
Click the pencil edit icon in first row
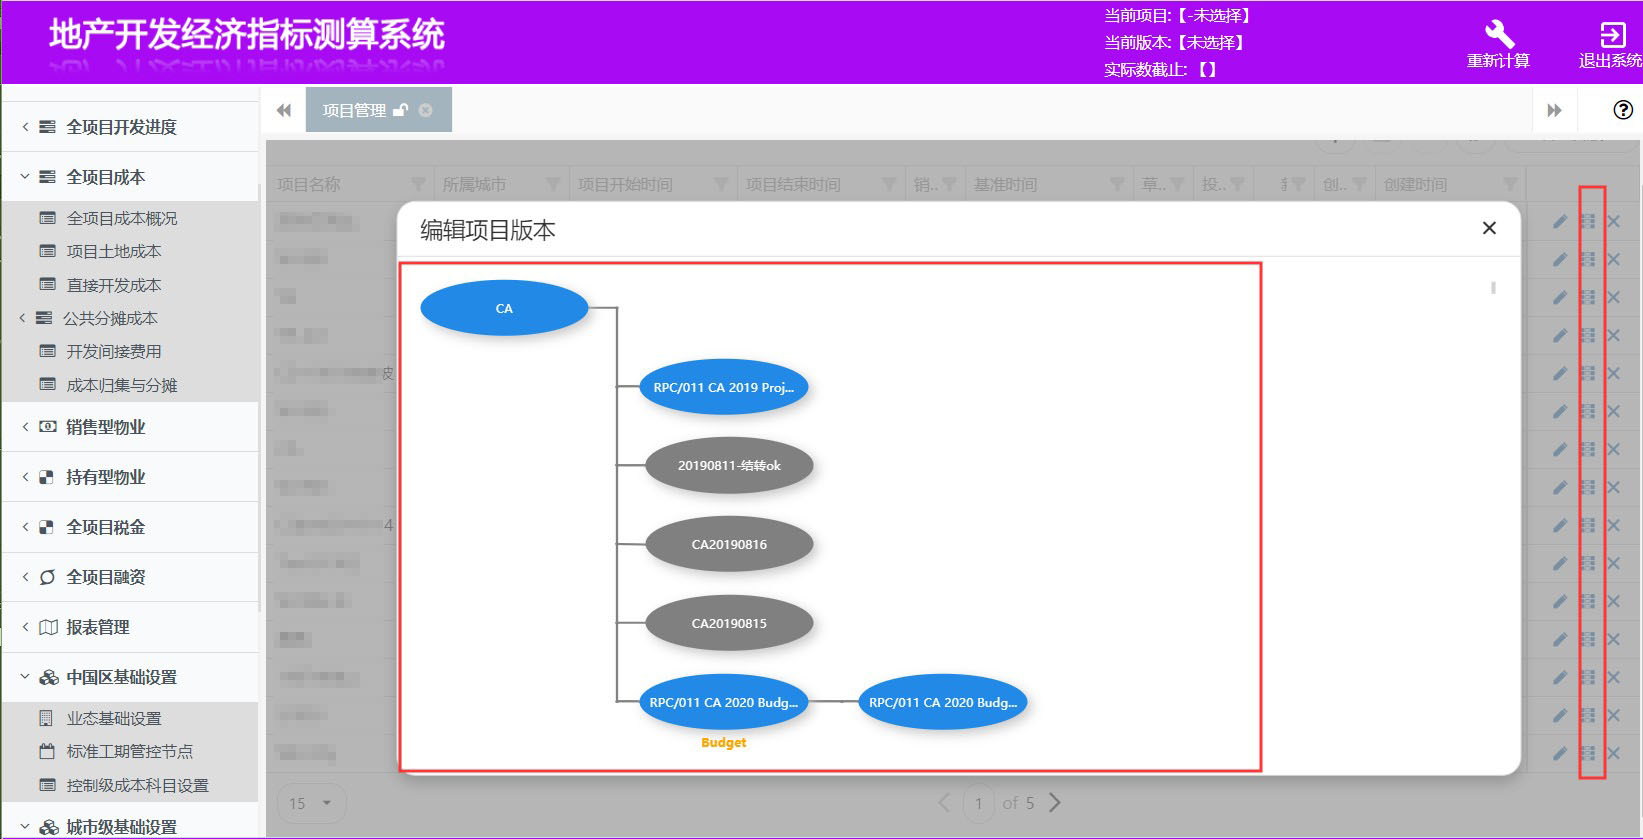click(1560, 222)
